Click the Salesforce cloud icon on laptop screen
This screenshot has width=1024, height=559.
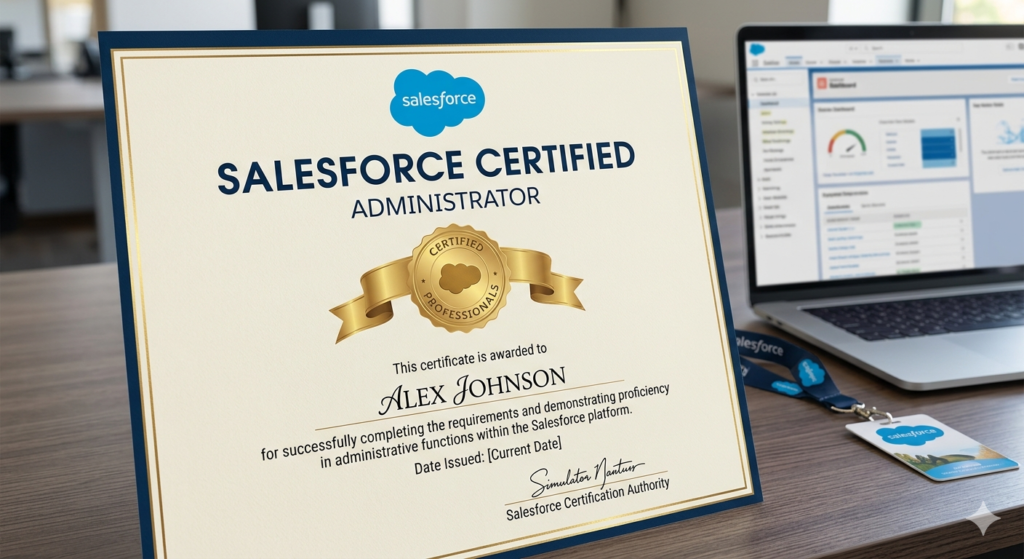click(x=757, y=49)
